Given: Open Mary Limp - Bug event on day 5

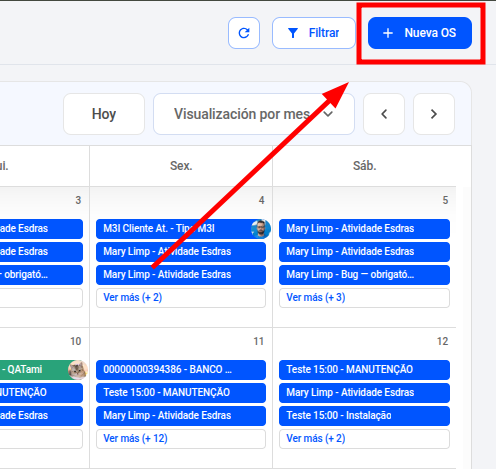Looking at the screenshot, I should point(364,275).
